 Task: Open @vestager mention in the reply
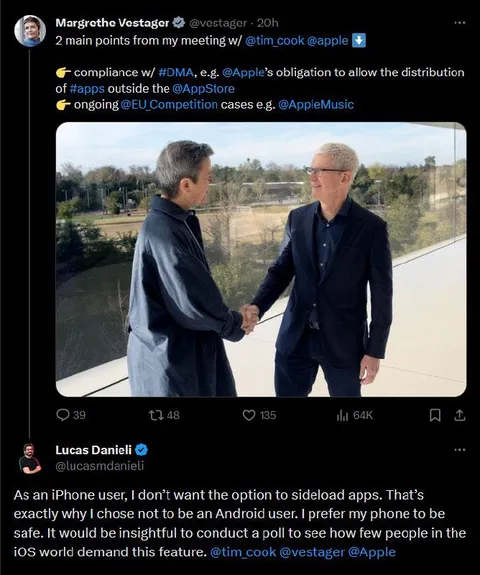[312, 552]
